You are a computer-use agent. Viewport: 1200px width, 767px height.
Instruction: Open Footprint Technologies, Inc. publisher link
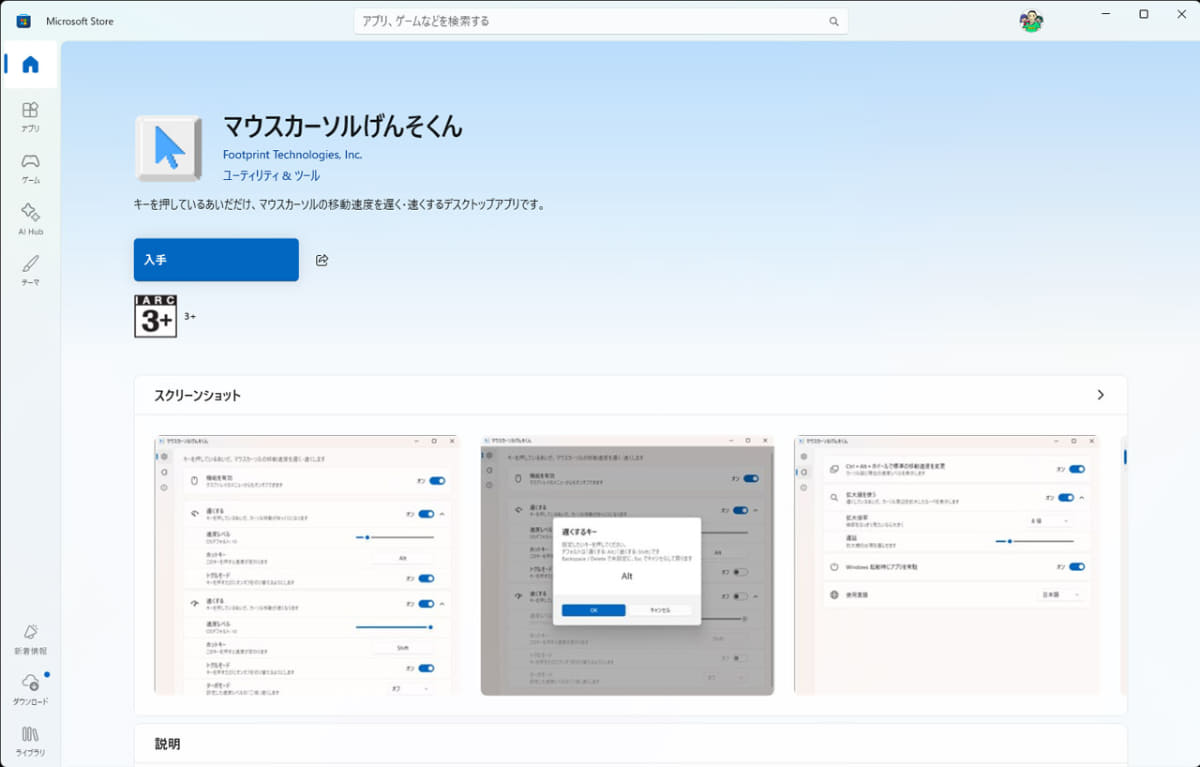coord(292,155)
